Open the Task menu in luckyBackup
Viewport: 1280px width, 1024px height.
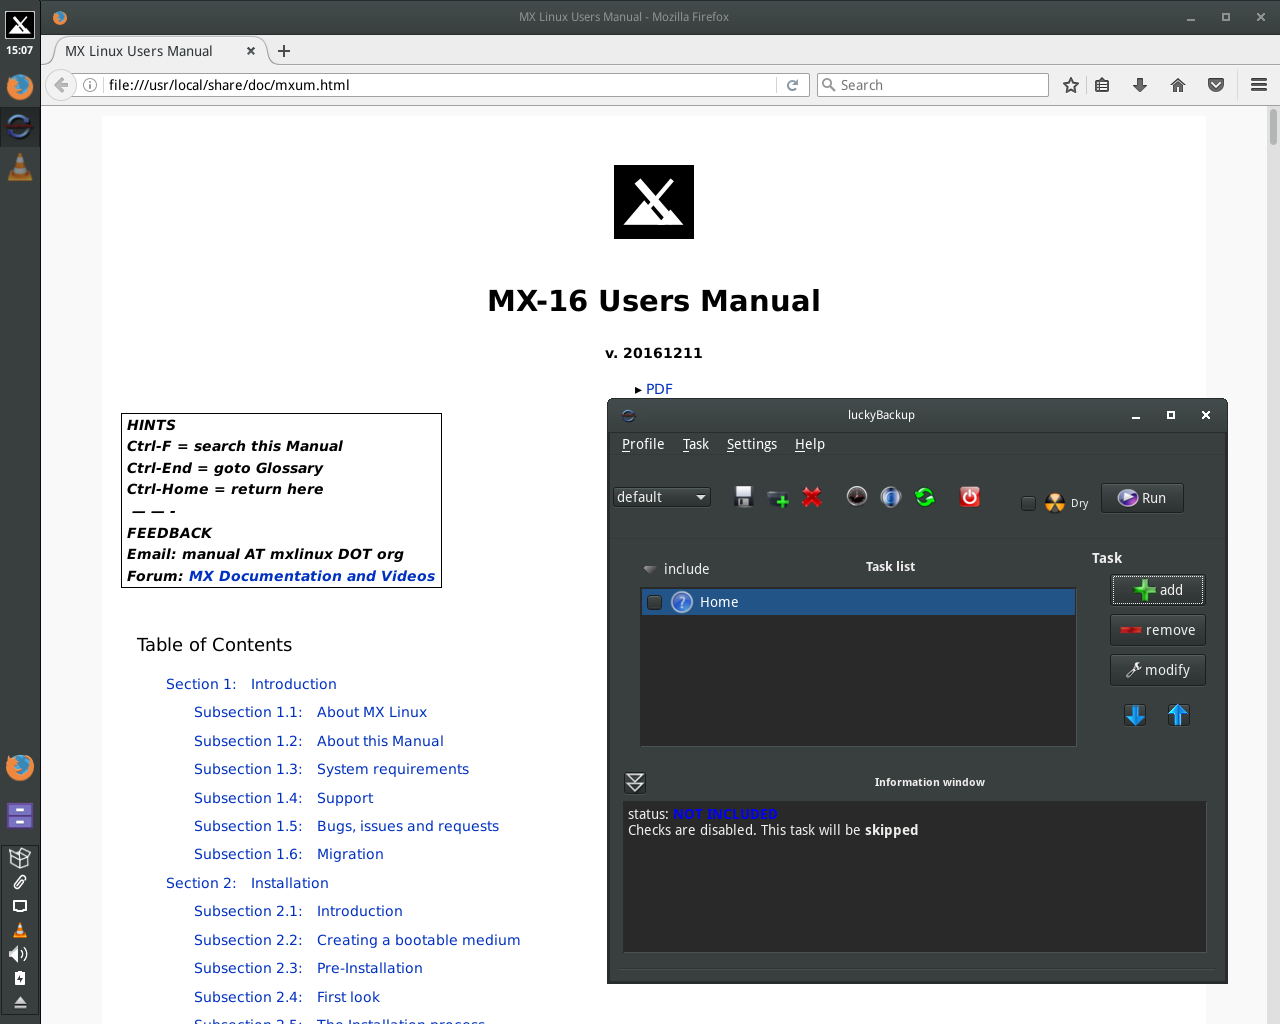(x=696, y=444)
